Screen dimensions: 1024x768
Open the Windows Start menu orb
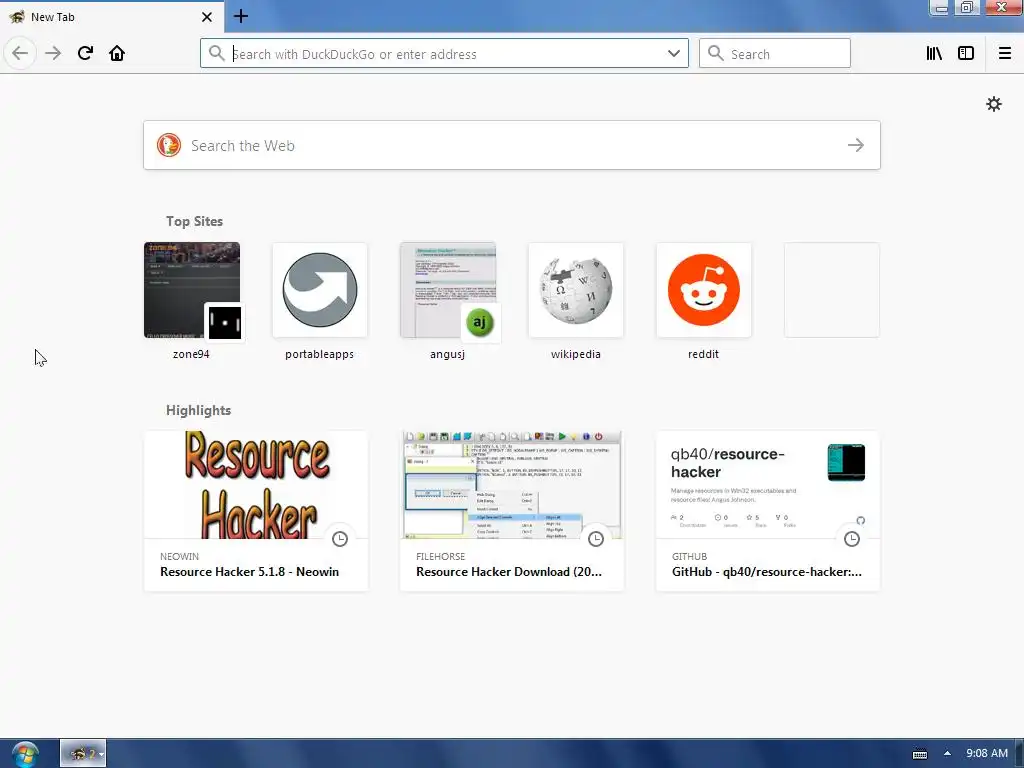click(x=25, y=754)
